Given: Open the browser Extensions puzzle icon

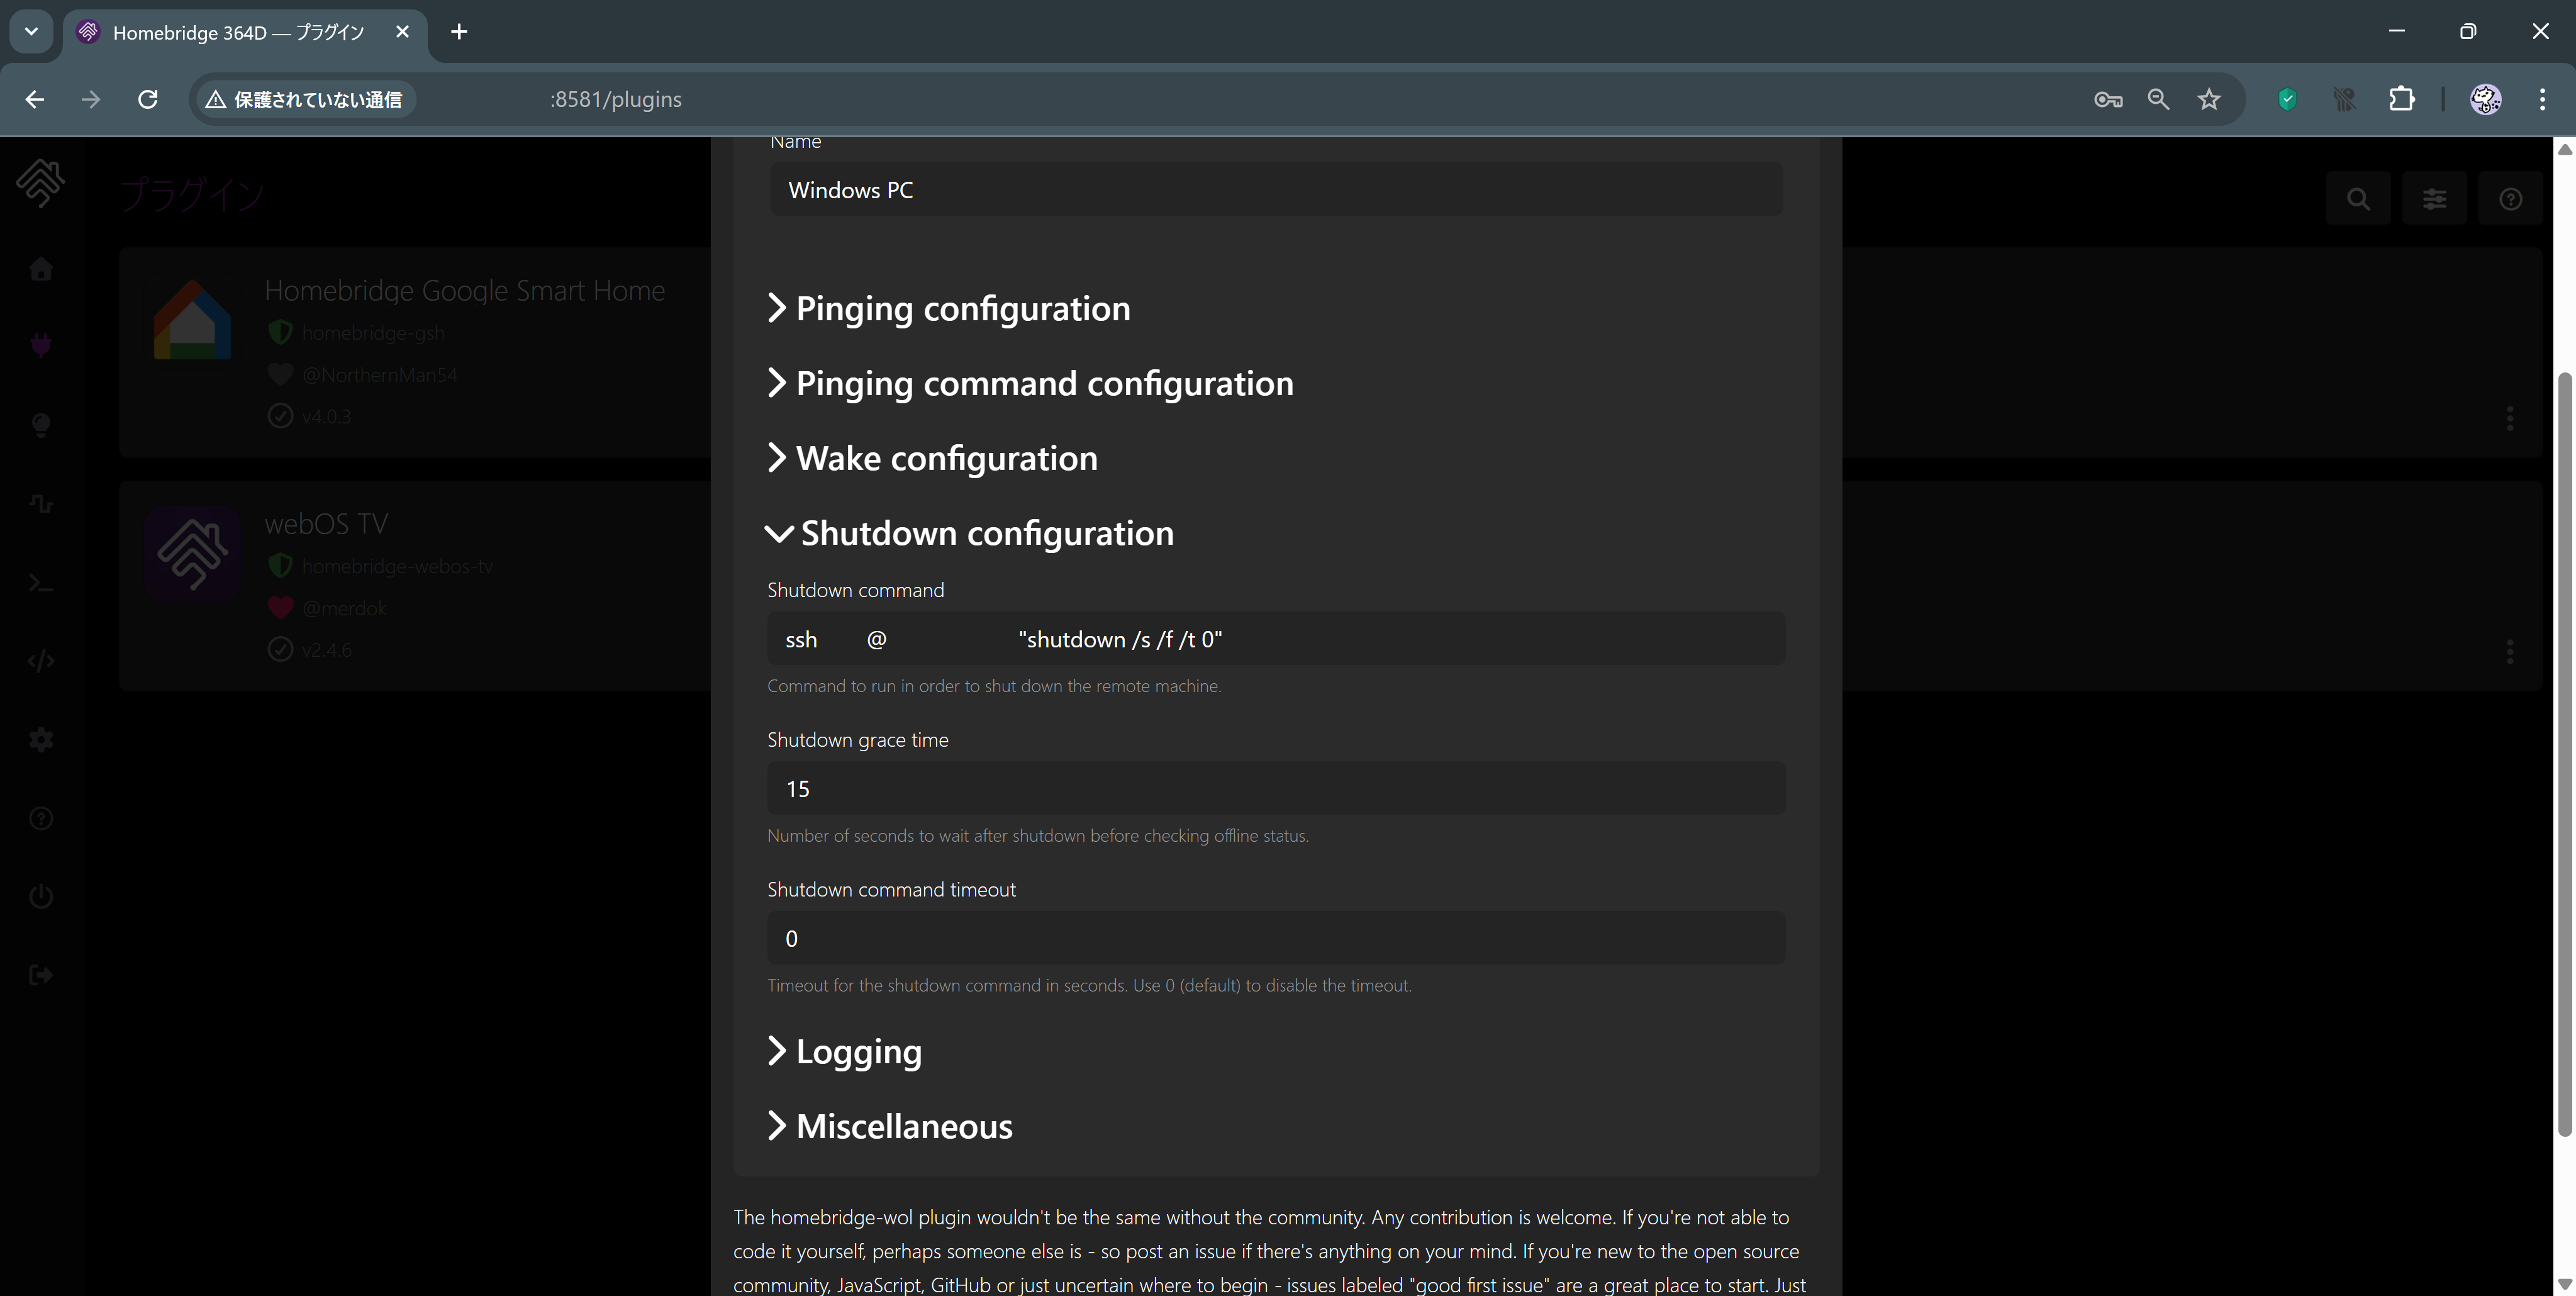Looking at the screenshot, I should point(2401,99).
